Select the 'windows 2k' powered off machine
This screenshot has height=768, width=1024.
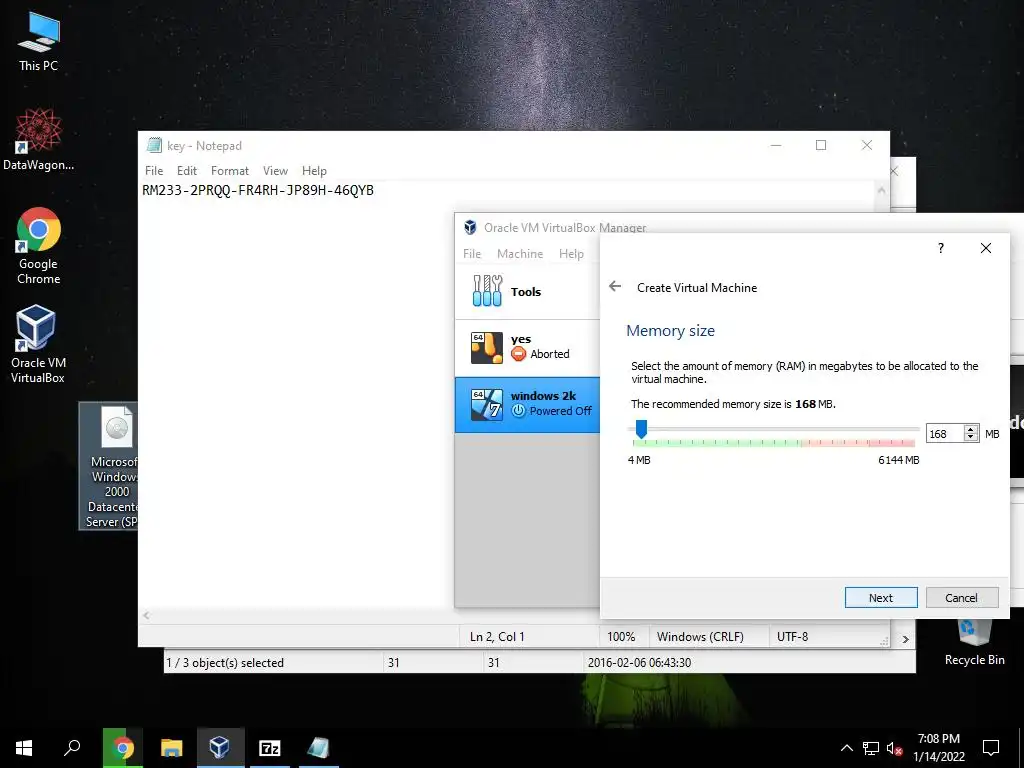527,404
